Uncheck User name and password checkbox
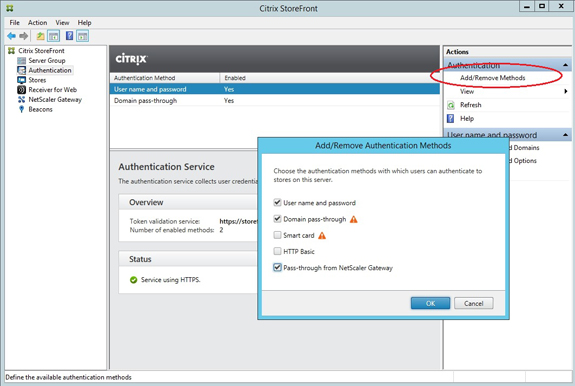Image resolution: width=575 pixels, height=386 pixels. point(277,202)
